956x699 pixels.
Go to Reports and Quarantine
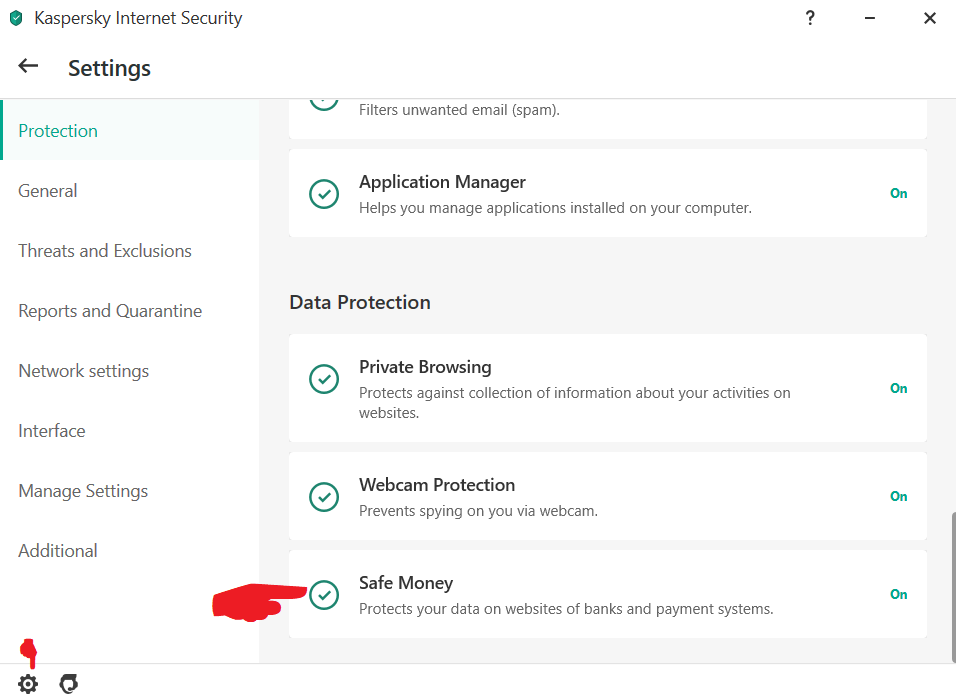[x=110, y=311]
